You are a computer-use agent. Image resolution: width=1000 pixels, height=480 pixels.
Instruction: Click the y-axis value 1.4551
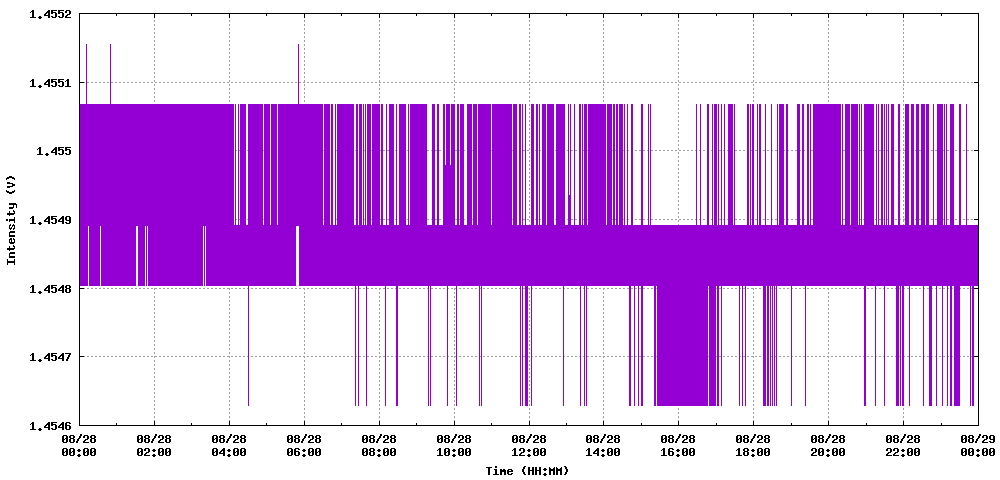50,83
